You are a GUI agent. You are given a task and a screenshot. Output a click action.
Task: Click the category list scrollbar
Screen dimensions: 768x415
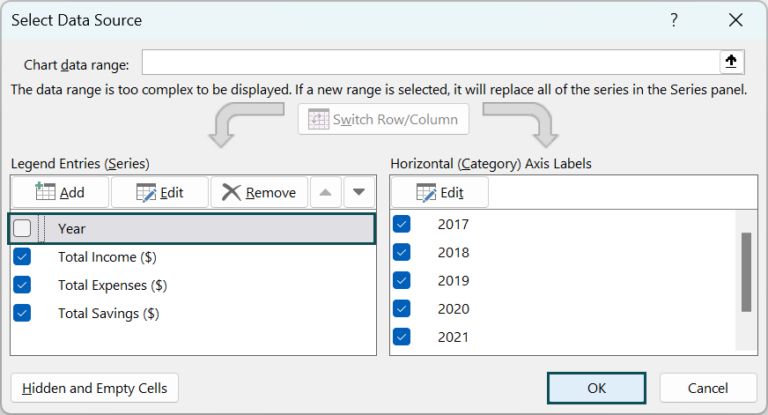click(745, 272)
